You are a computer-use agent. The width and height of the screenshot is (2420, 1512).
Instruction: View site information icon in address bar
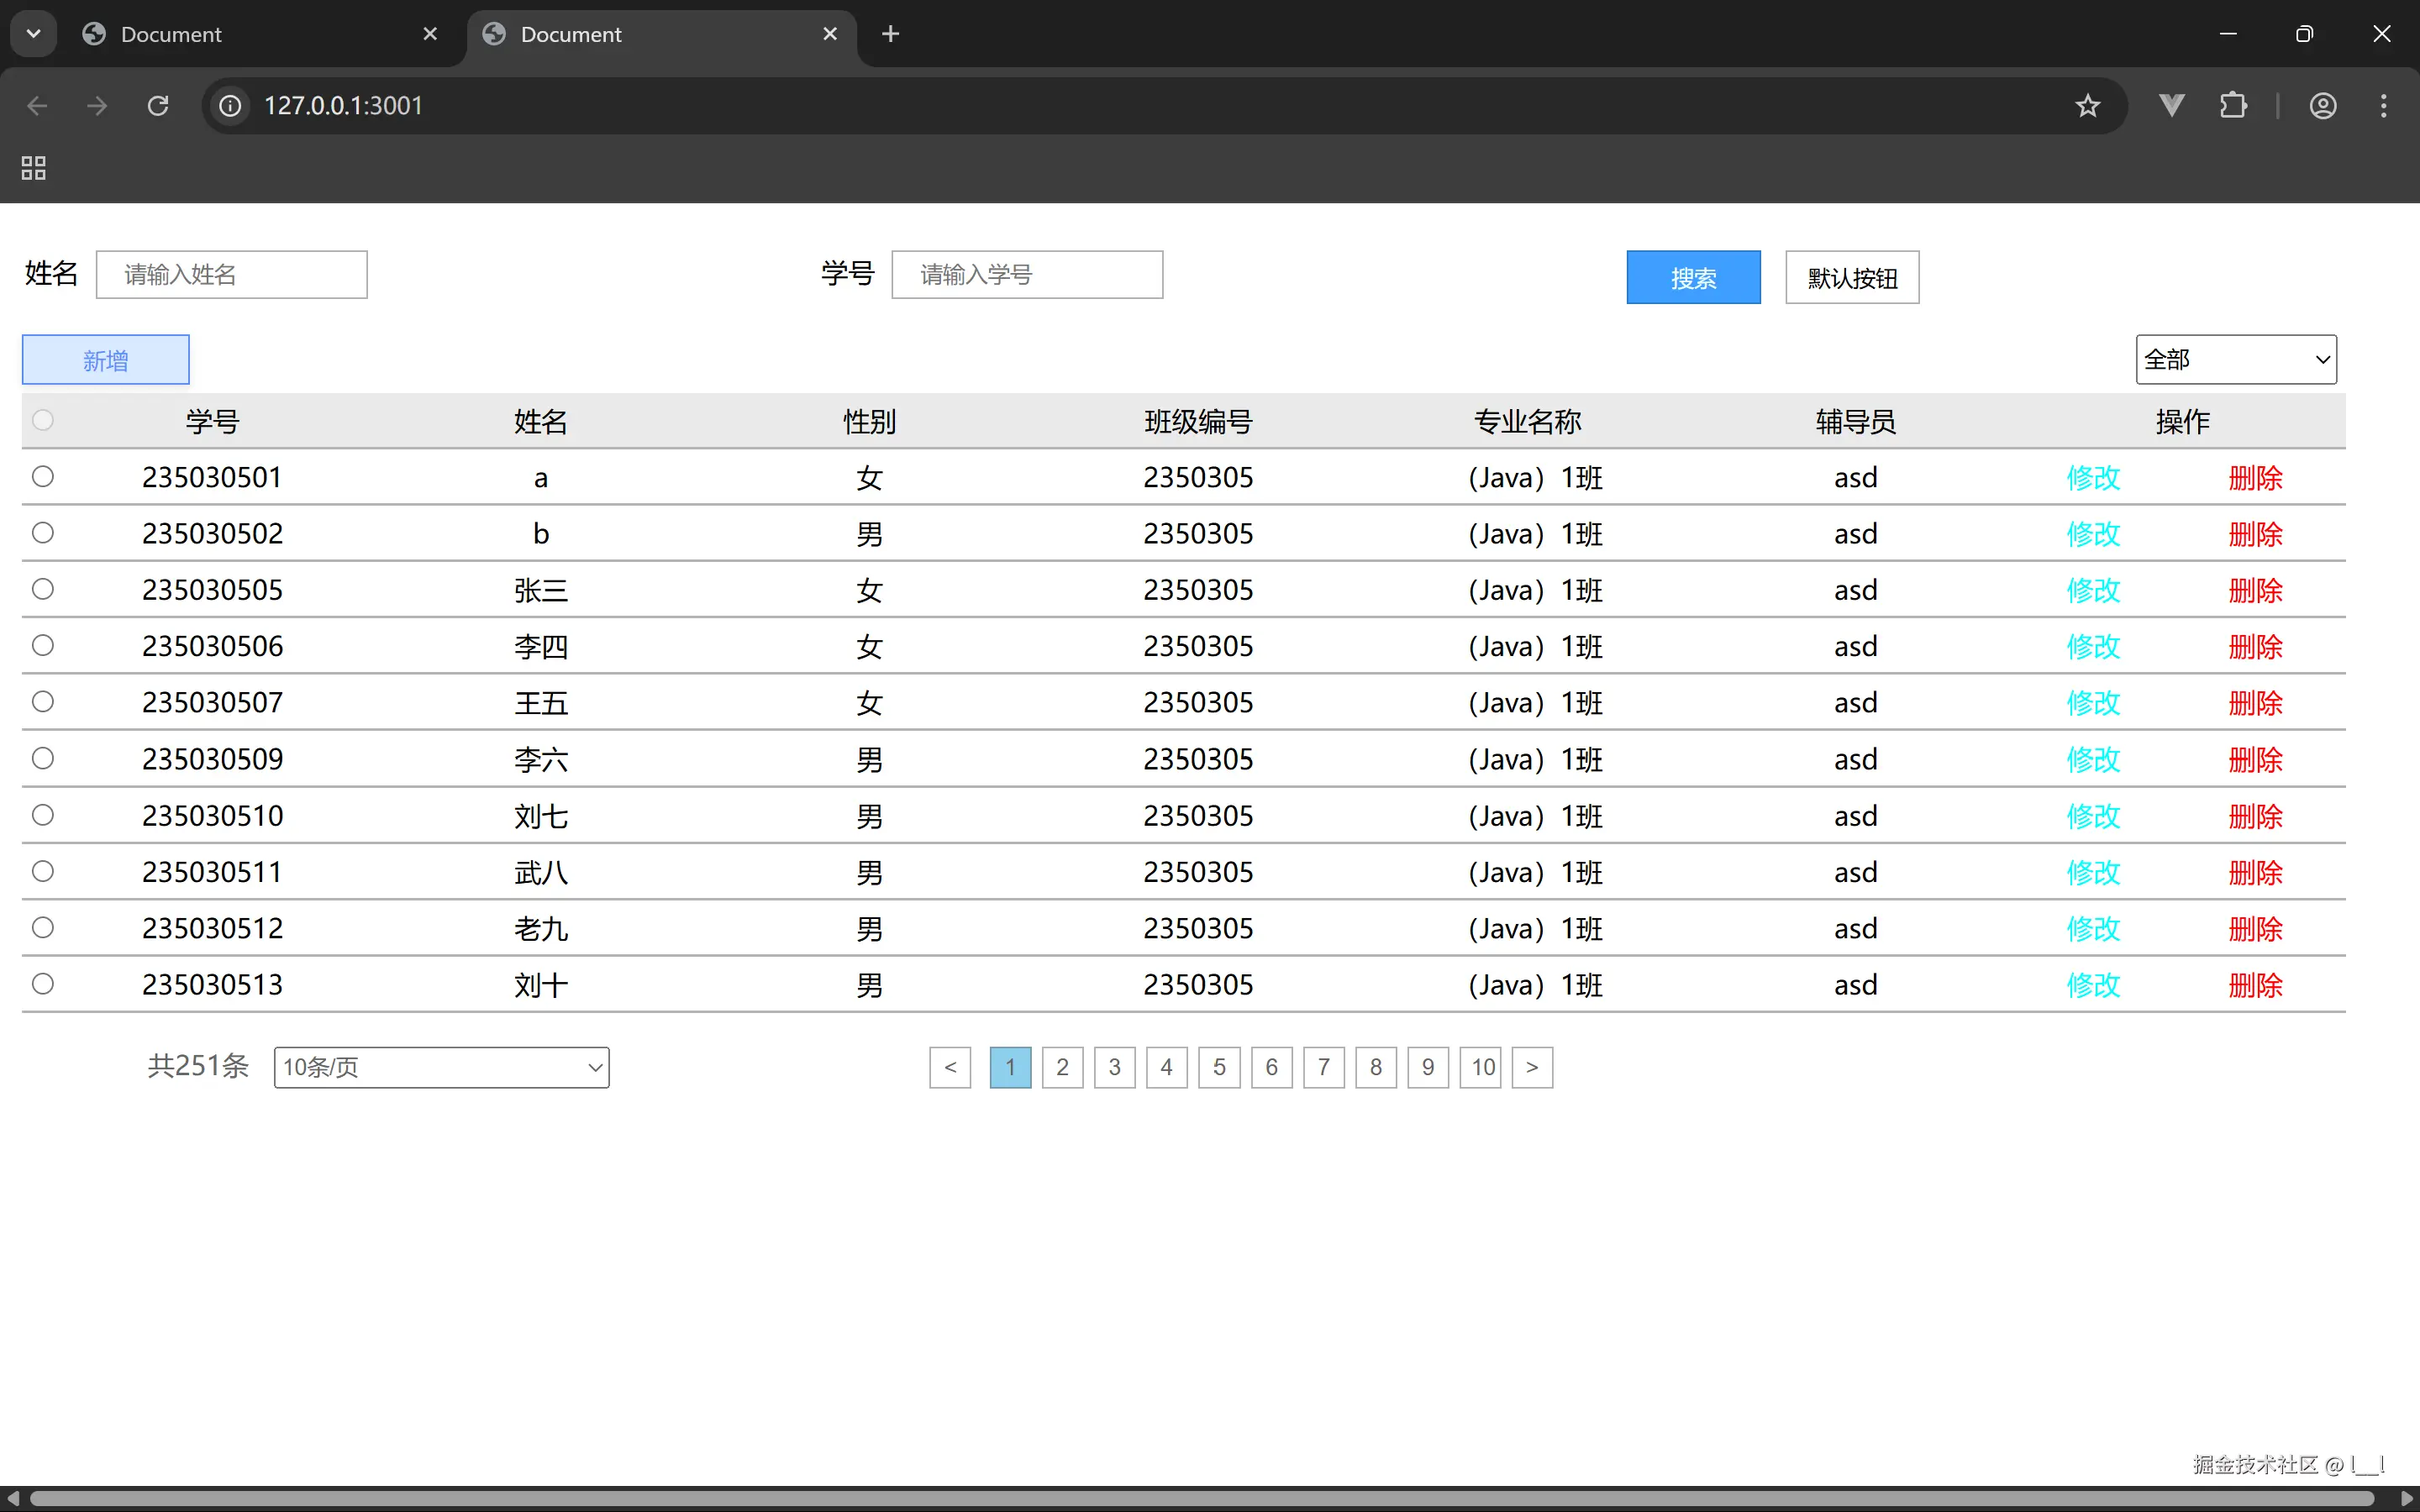[230, 106]
